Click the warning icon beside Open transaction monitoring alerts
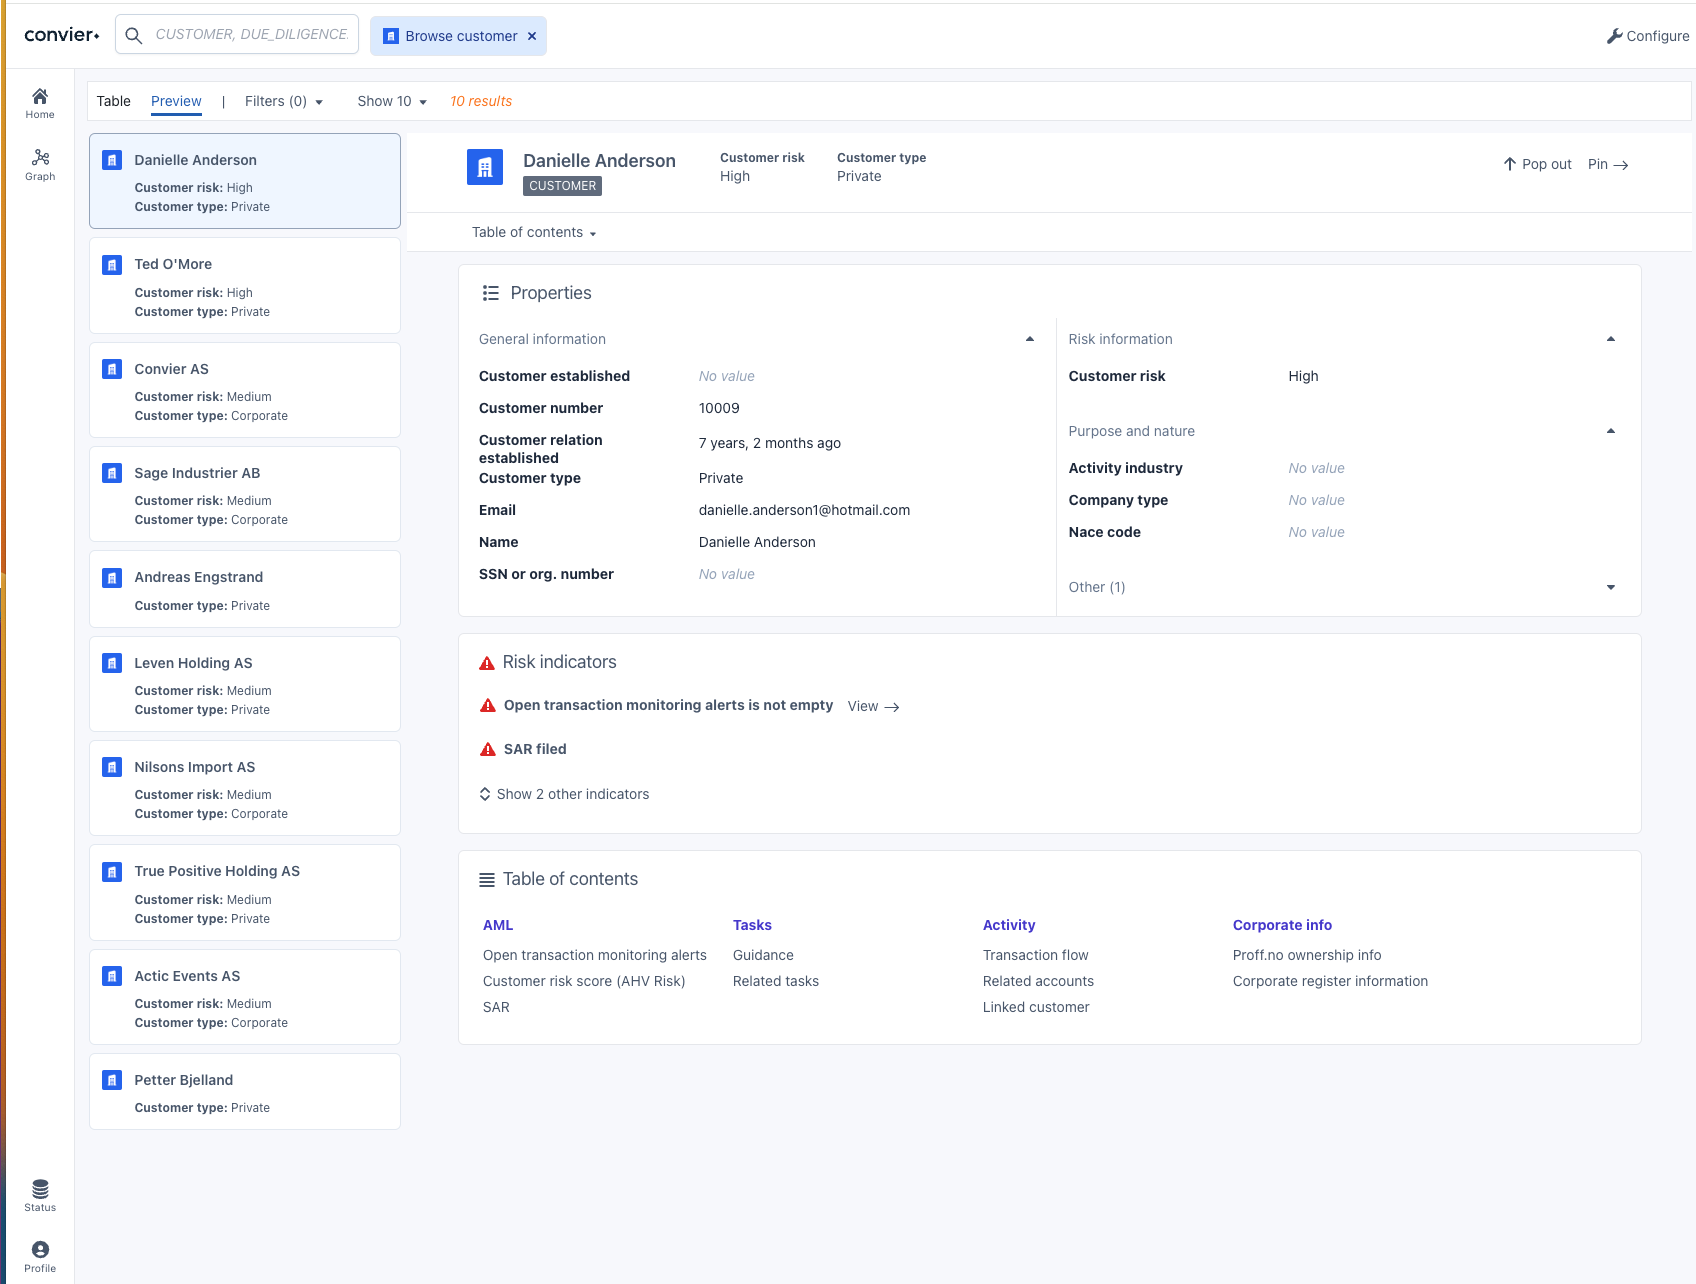 pos(488,705)
